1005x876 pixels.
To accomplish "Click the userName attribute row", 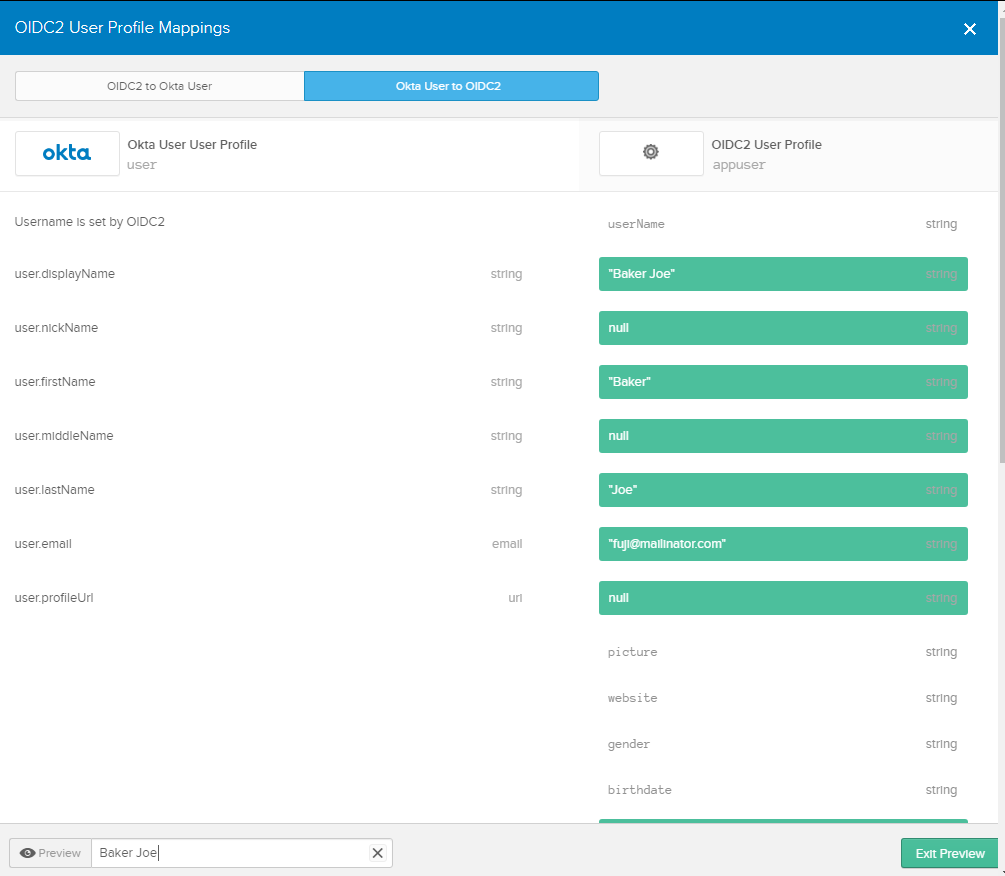I will point(783,224).
